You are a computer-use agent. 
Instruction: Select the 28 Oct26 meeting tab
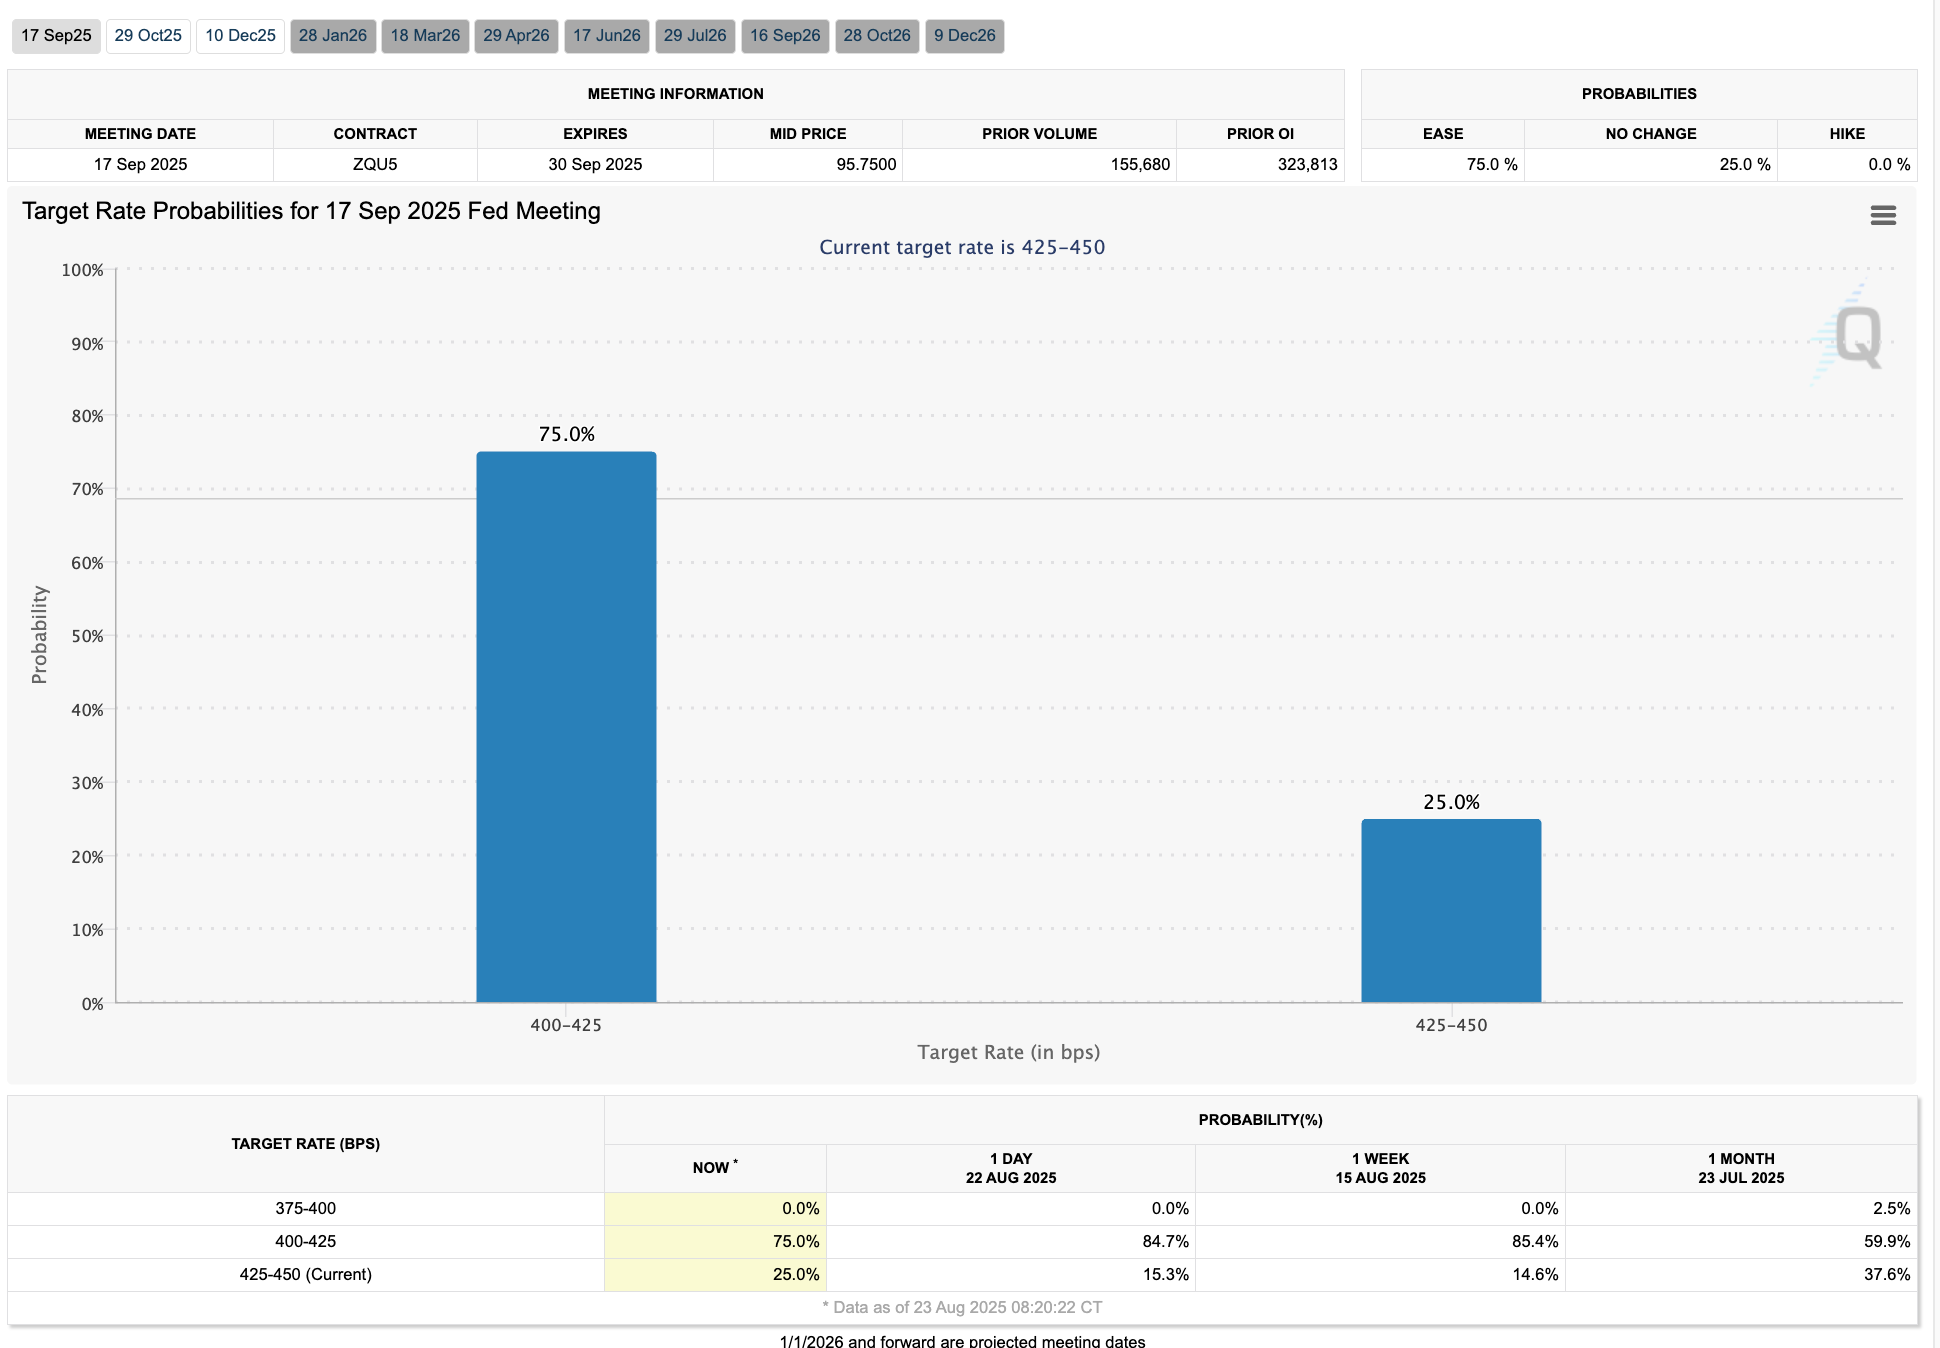(877, 36)
